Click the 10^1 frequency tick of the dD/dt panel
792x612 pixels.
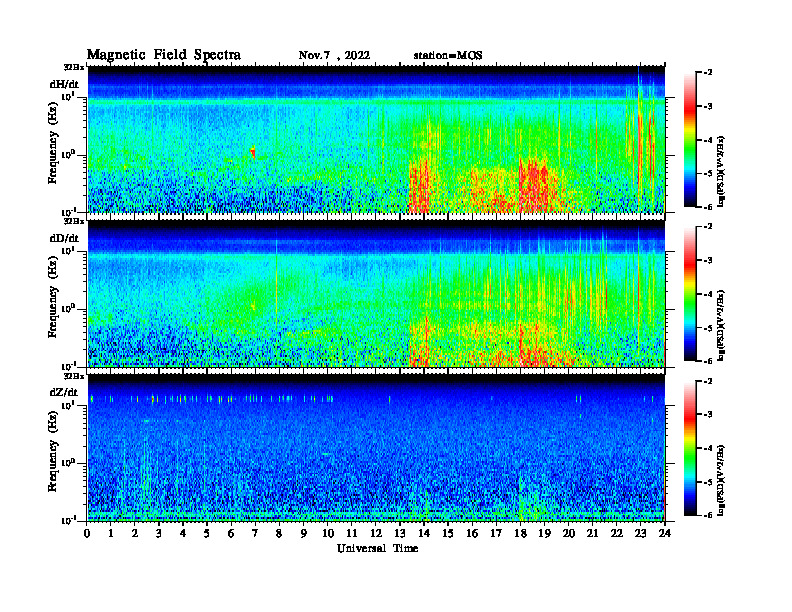point(68,251)
